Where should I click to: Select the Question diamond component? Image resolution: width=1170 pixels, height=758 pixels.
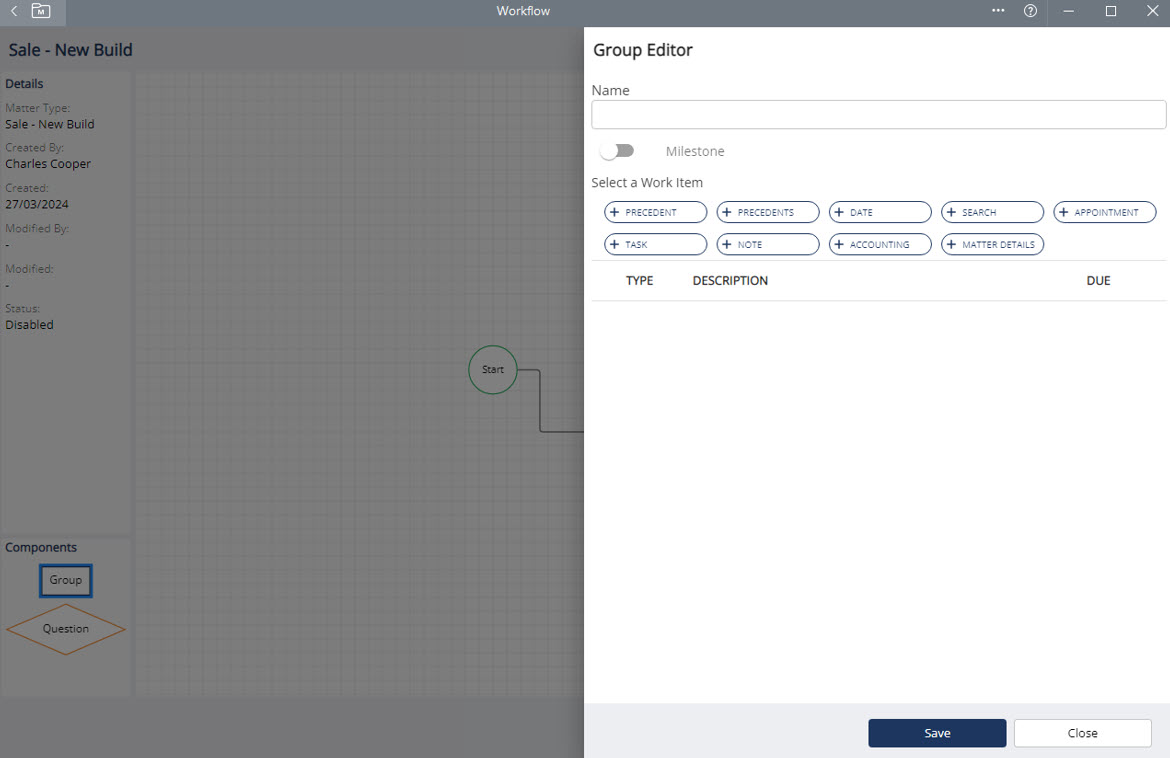(x=66, y=629)
